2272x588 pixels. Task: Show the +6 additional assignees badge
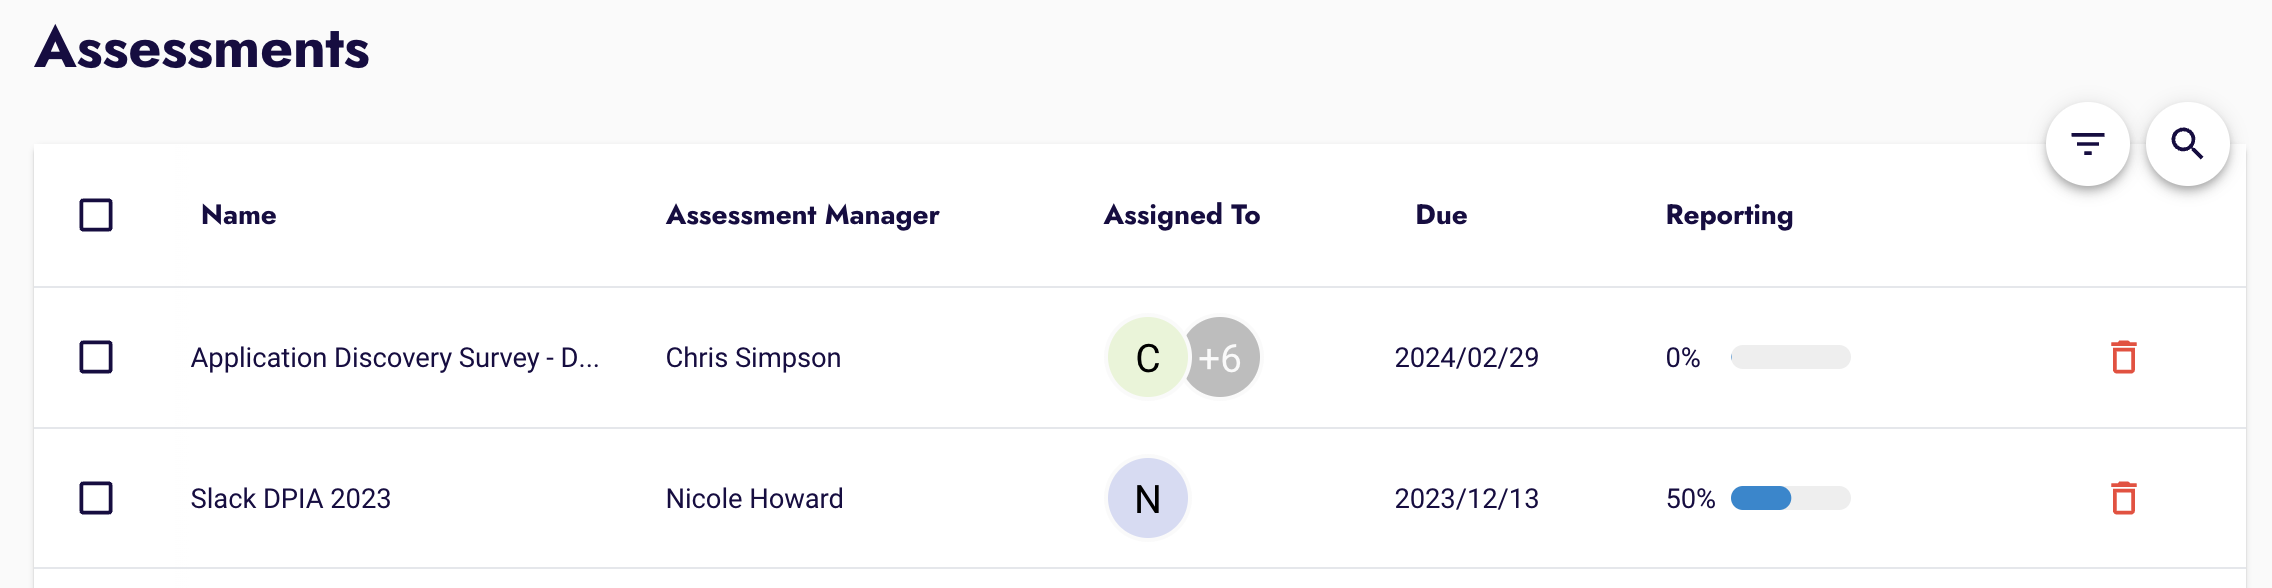click(1221, 357)
